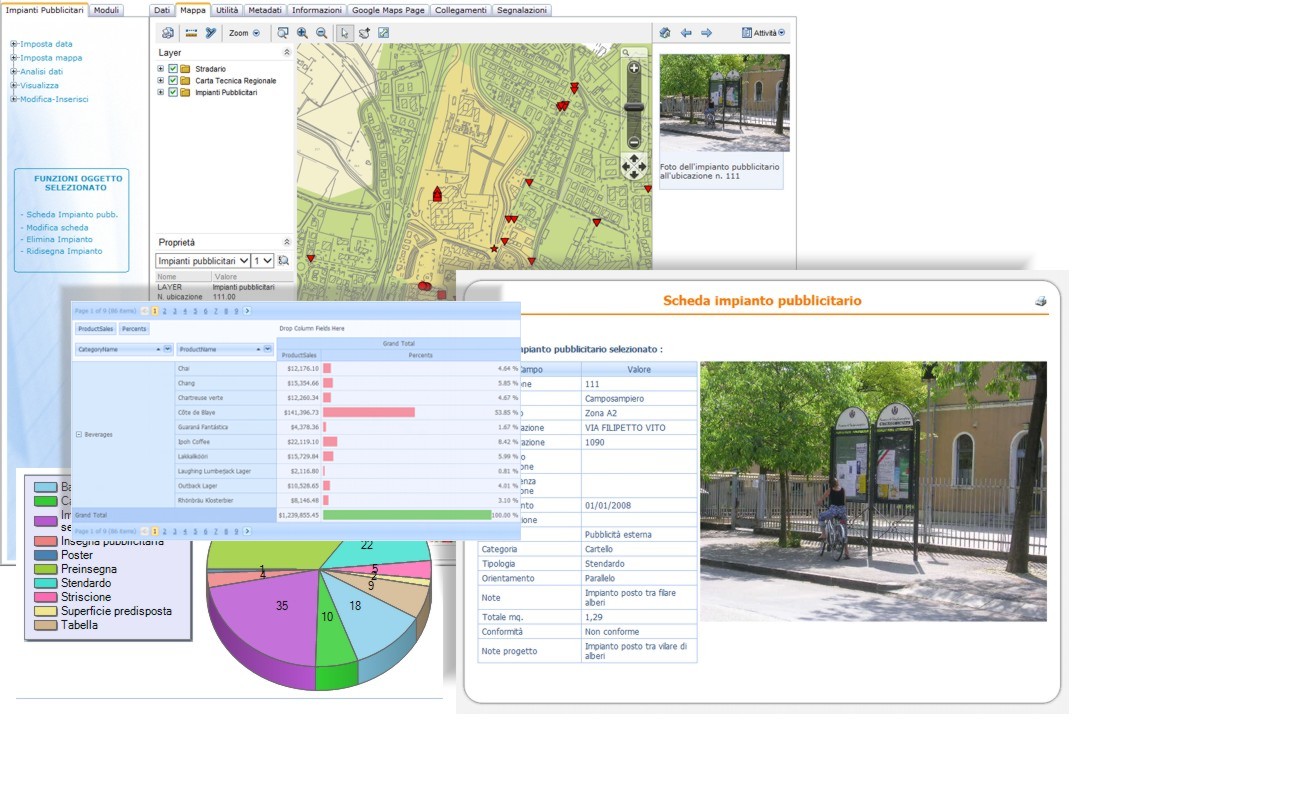Switch to the Moduli tab
1300x800 pixels.
tap(107, 10)
